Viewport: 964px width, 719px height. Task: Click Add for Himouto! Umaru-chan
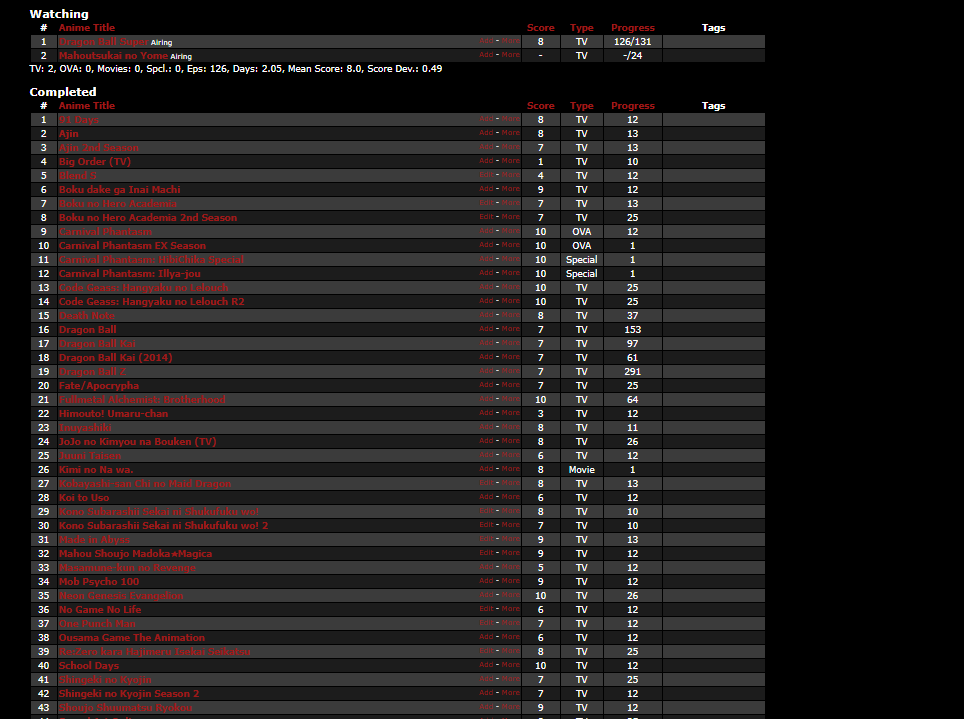tap(486, 413)
